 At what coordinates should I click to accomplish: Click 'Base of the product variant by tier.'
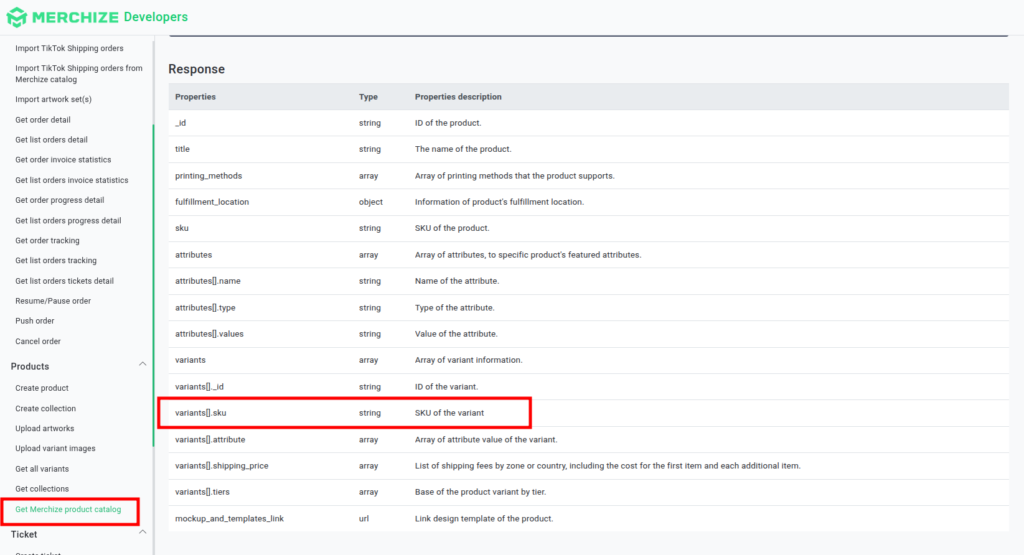[x=480, y=492]
